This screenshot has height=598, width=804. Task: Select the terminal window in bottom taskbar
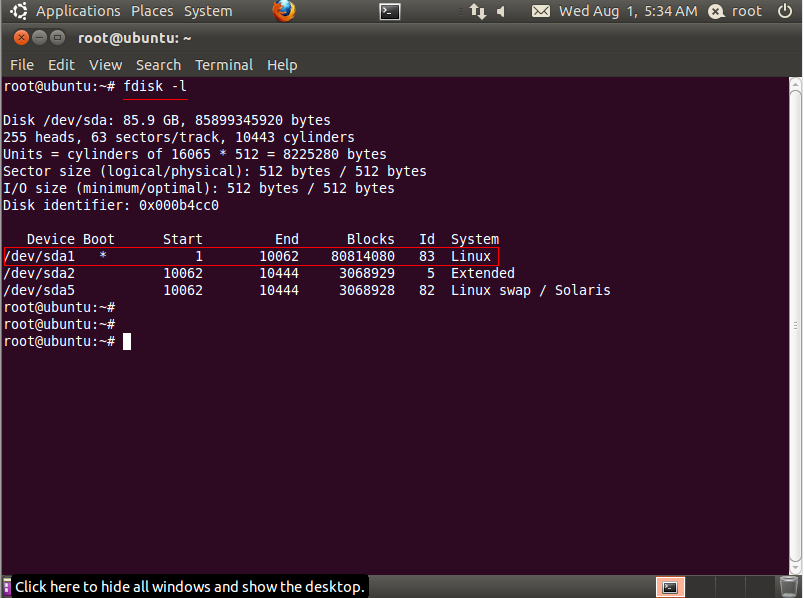tap(670, 587)
